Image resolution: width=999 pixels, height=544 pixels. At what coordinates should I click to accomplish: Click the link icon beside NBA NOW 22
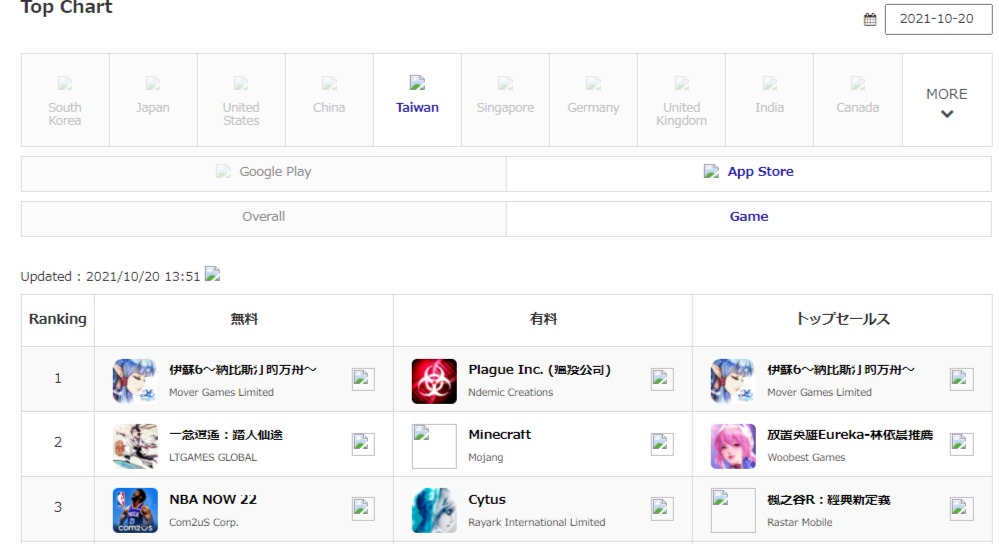point(363,508)
